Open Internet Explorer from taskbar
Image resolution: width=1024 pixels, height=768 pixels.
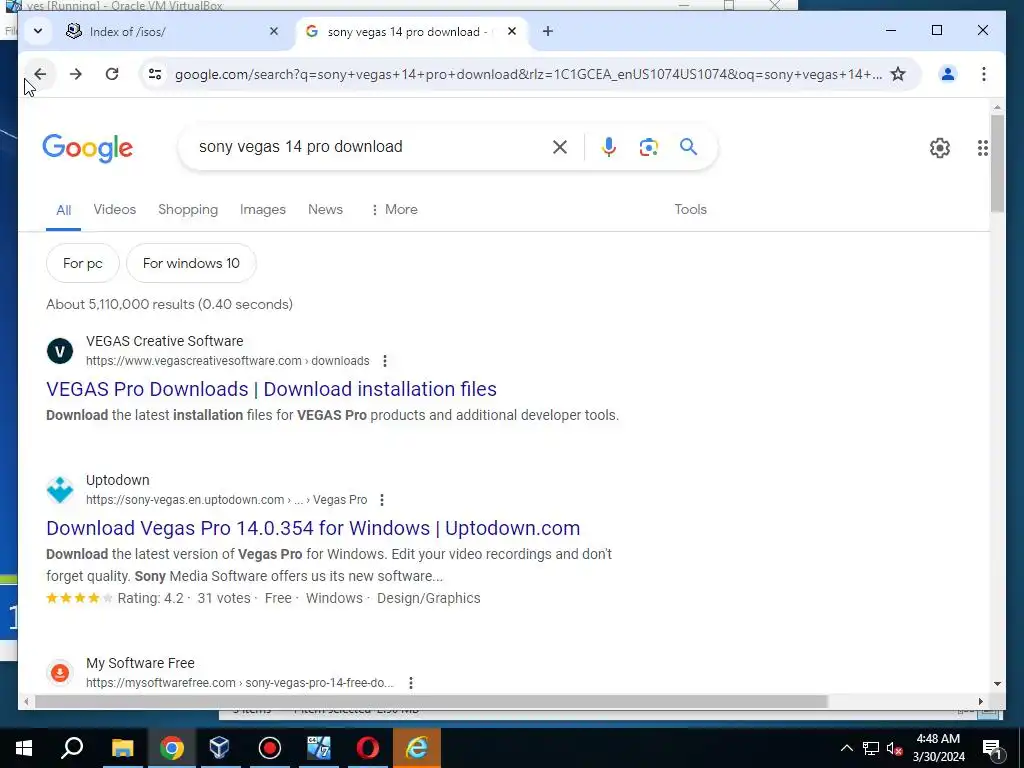(x=417, y=748)
